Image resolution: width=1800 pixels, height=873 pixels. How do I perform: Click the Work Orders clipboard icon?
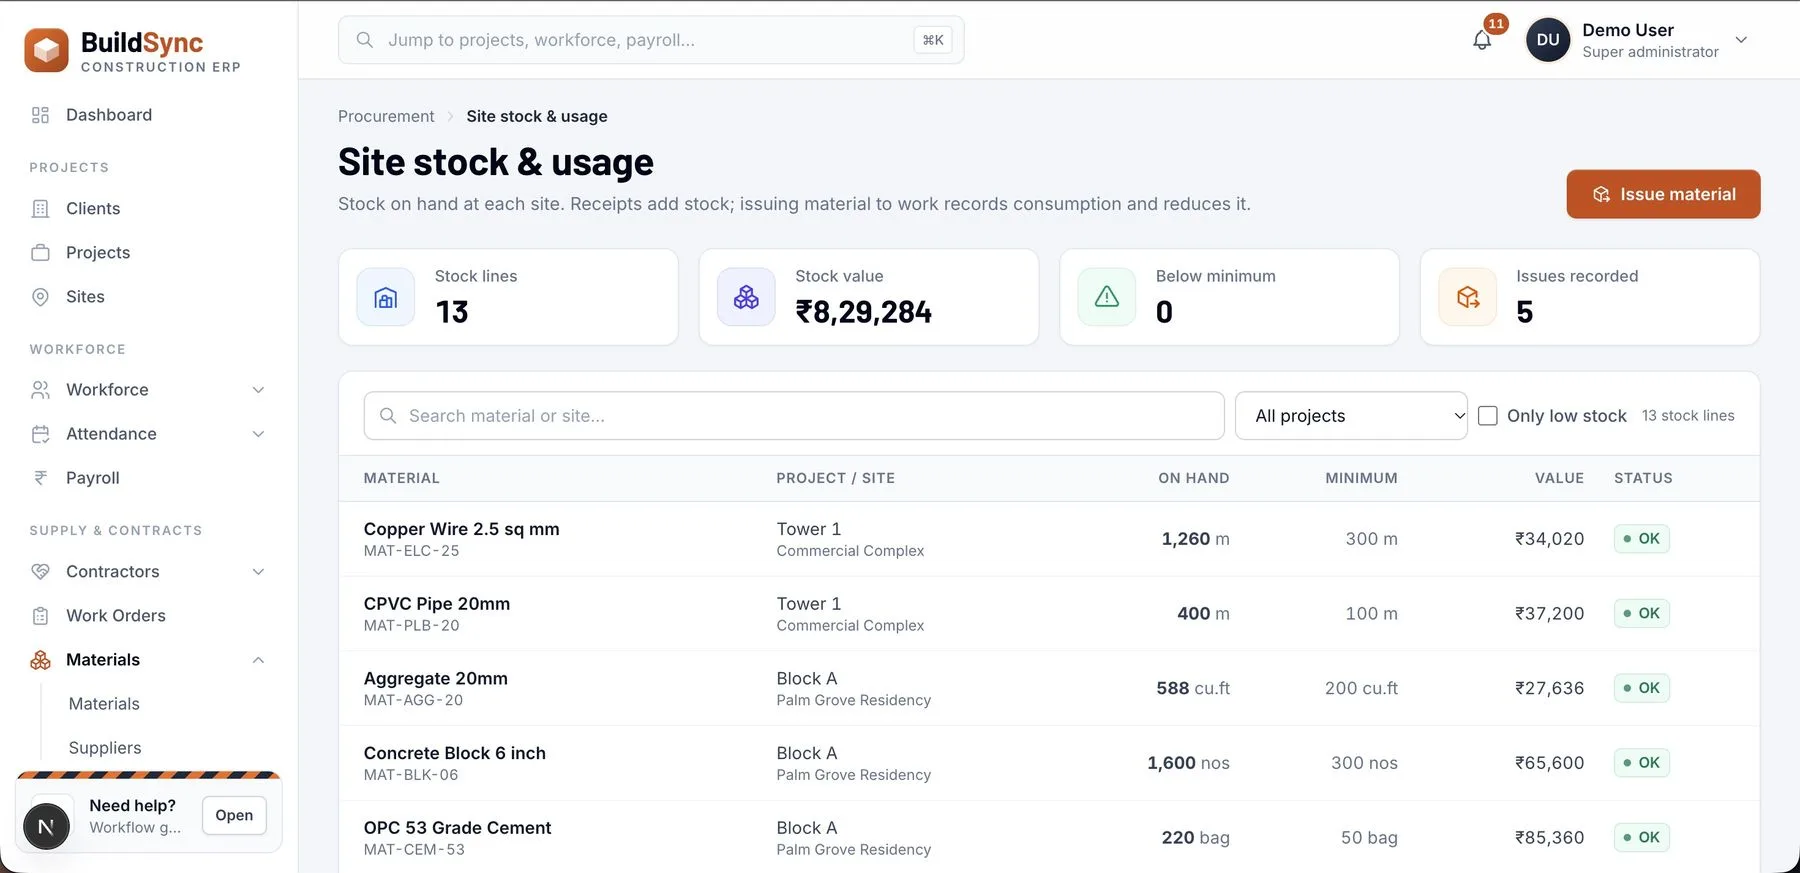pyautogui.click(x=40, y=616)
